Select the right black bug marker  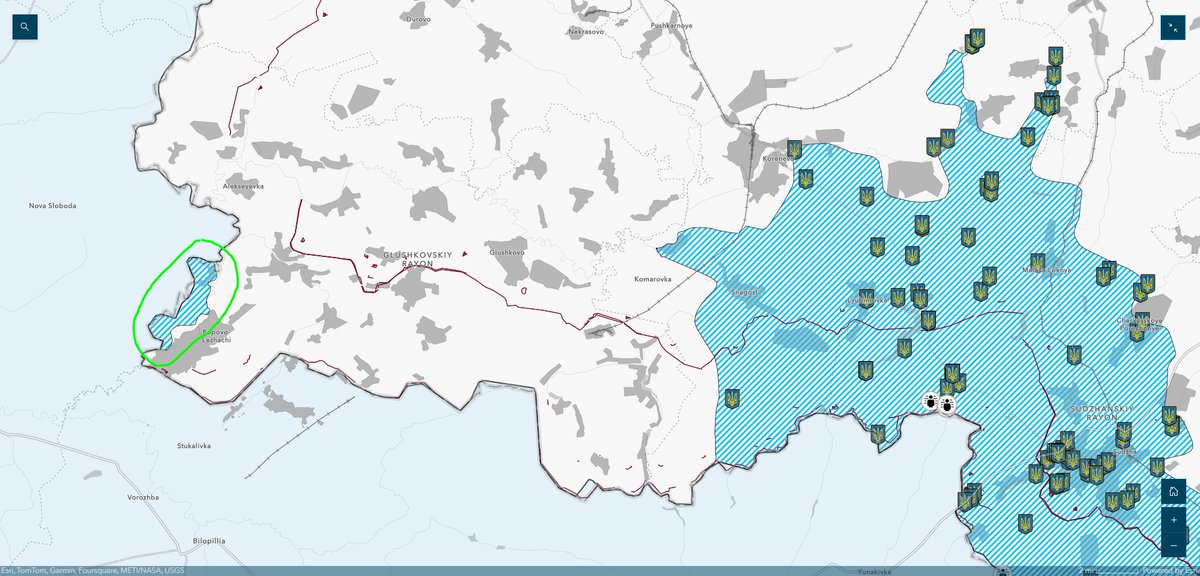coord(947,404)
